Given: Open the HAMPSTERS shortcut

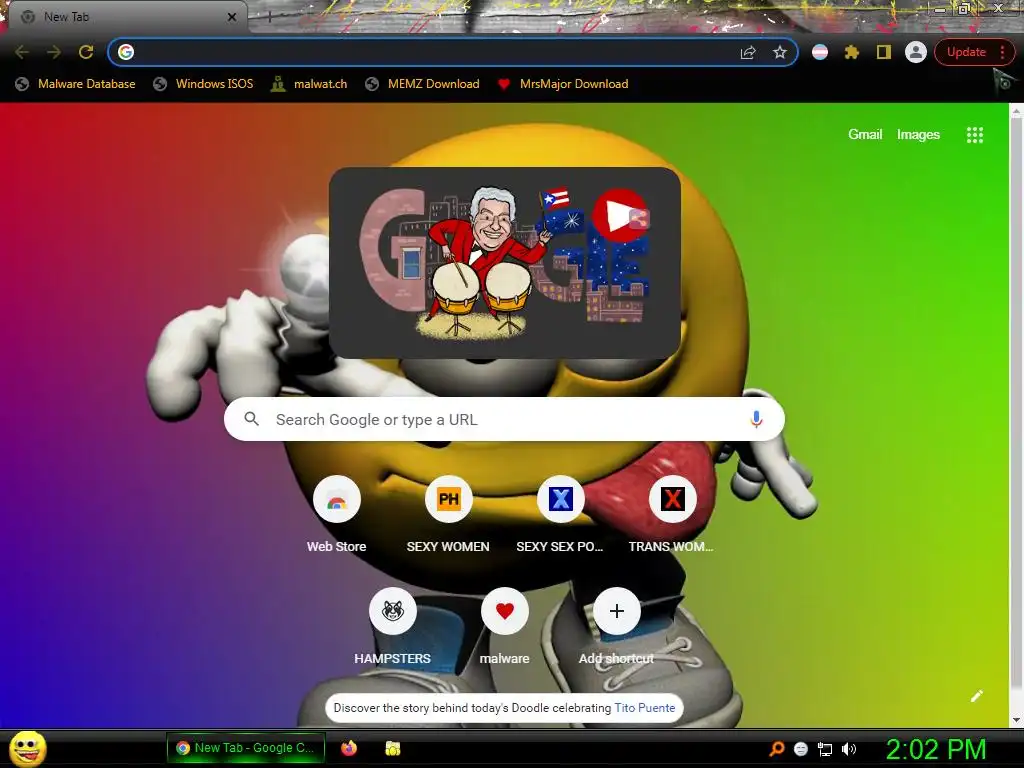Looking at the screenshot, I should click(x=392, y=611).
